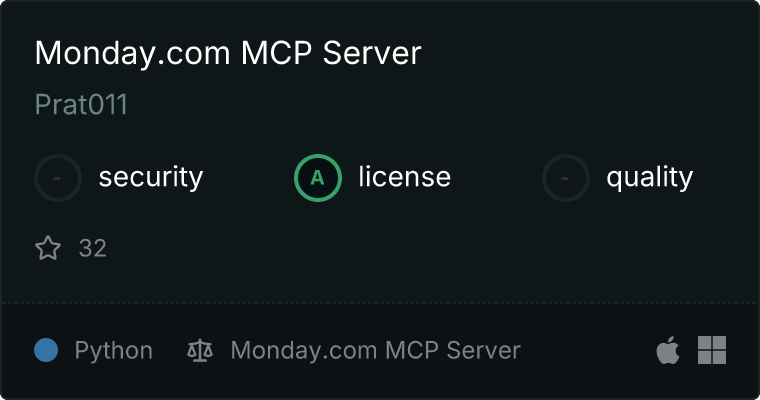Visit the Prat011 author profile
This screenshot has width=760, height=400.
pyautogui.click(x=81, y=104)
